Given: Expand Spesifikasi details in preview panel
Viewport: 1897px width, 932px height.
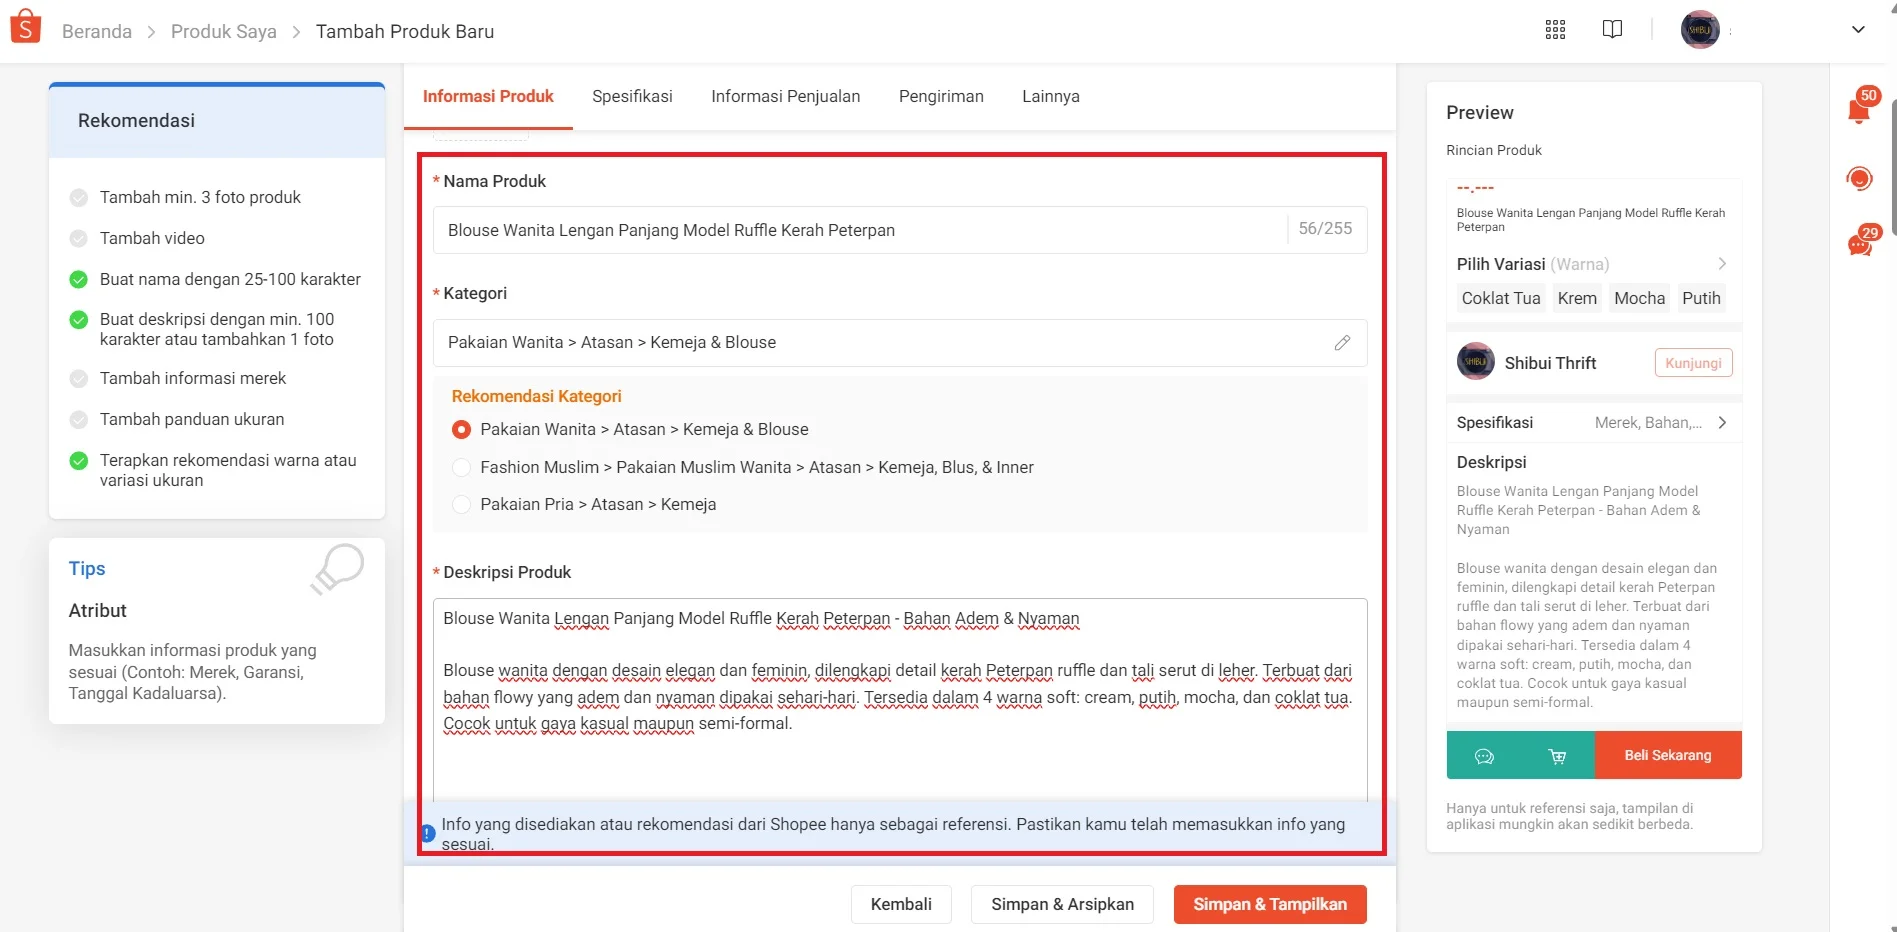Looking at the screenshot, I should 1722,422.
